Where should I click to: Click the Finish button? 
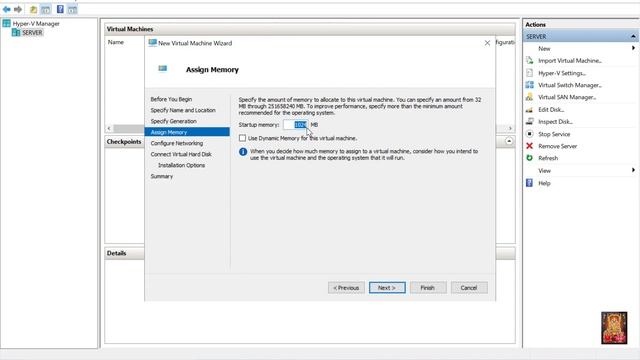pos(428,288)
